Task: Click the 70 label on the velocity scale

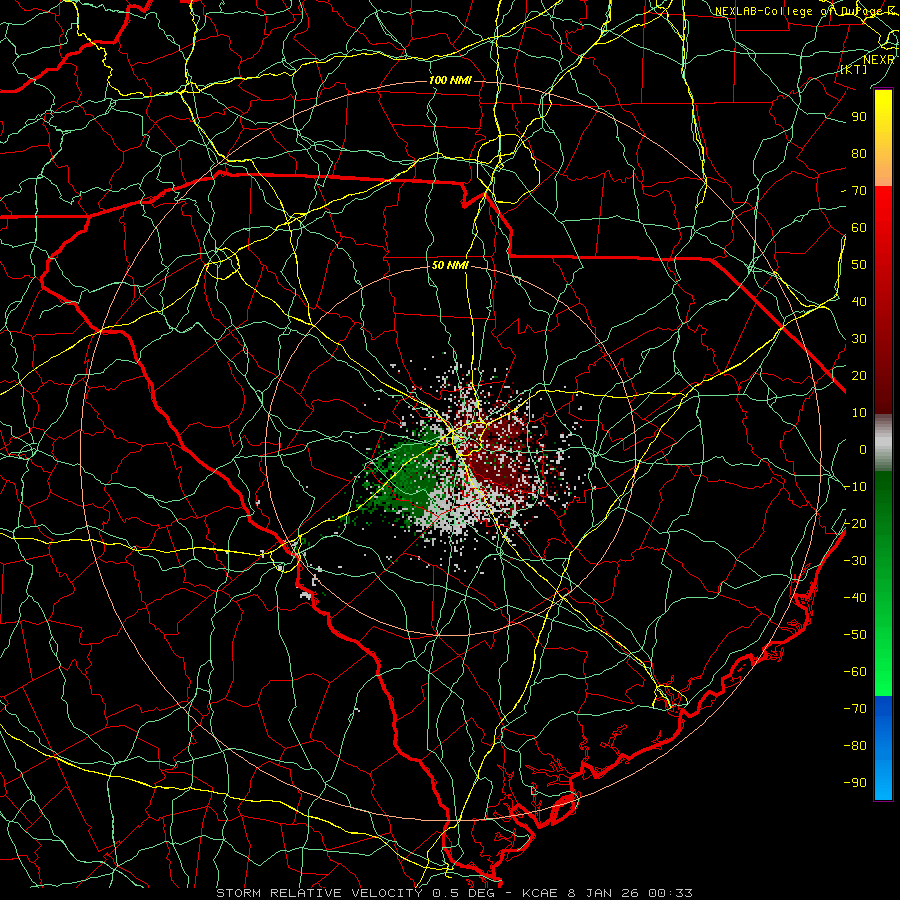Action: [859, 191]
